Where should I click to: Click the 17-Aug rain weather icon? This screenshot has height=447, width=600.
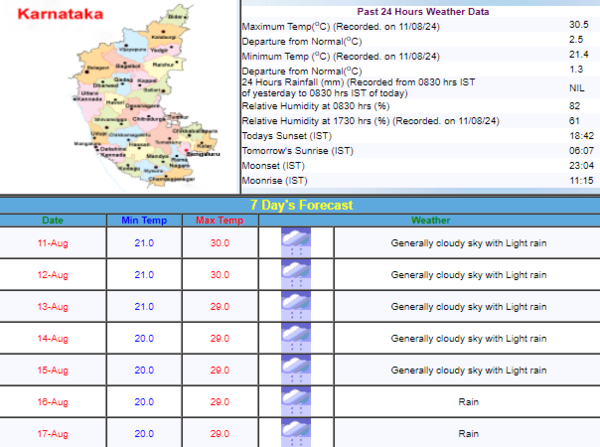point(296,433)
